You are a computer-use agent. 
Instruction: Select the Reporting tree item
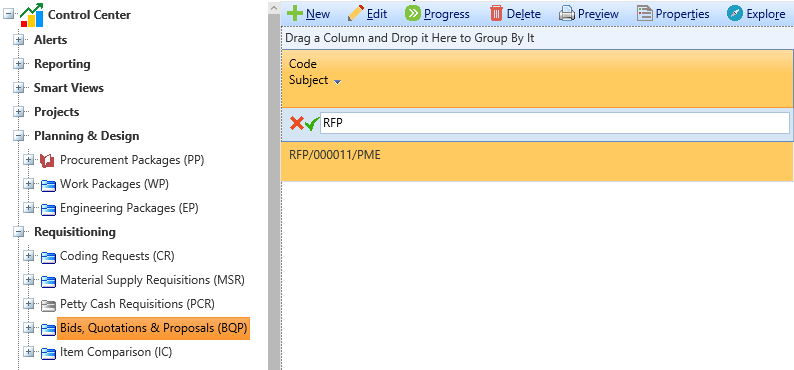[62, 64]
